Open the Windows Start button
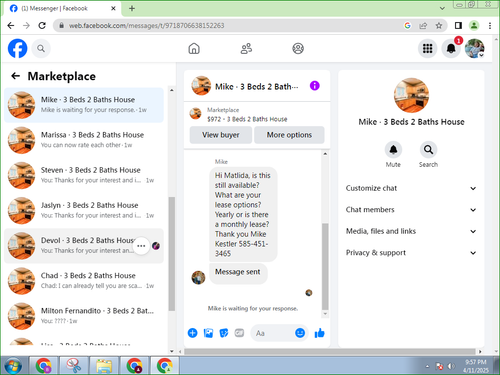The height and width of the screenshot is (375, 500). (x=13, y=366)
